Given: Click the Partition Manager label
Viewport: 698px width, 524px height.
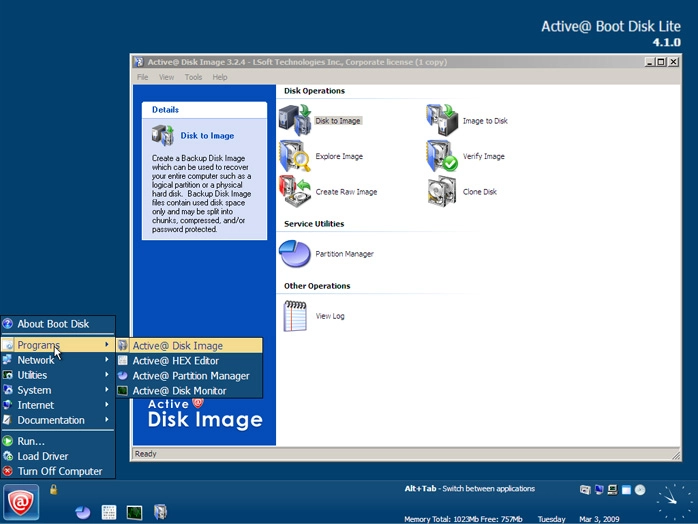Looking at the screenshot, I should (345, 254).
